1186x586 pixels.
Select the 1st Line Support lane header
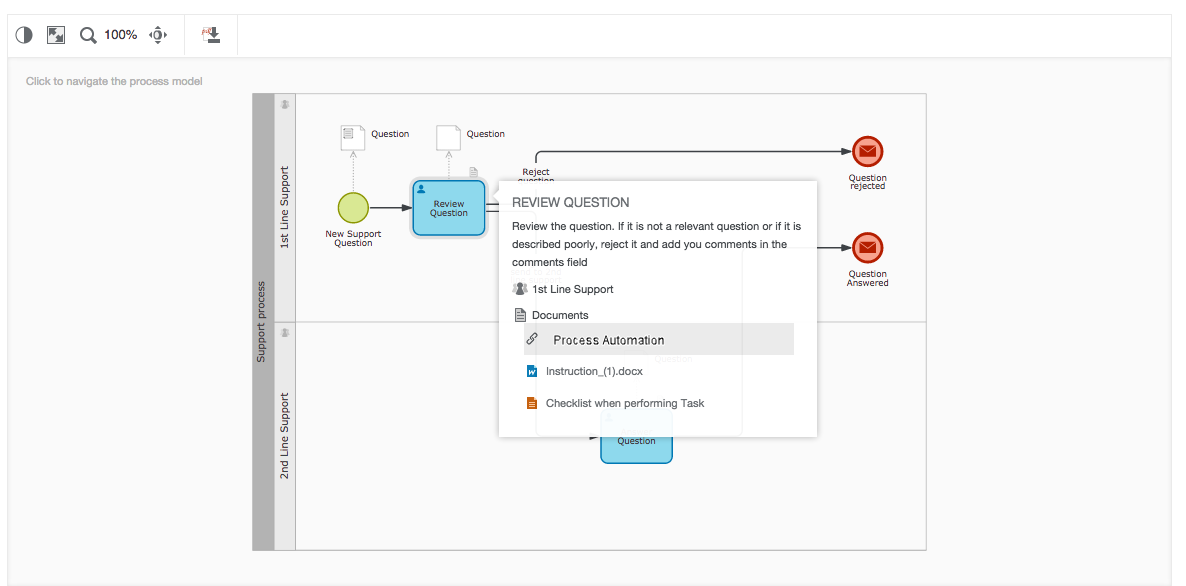click(x=285, y=208)
